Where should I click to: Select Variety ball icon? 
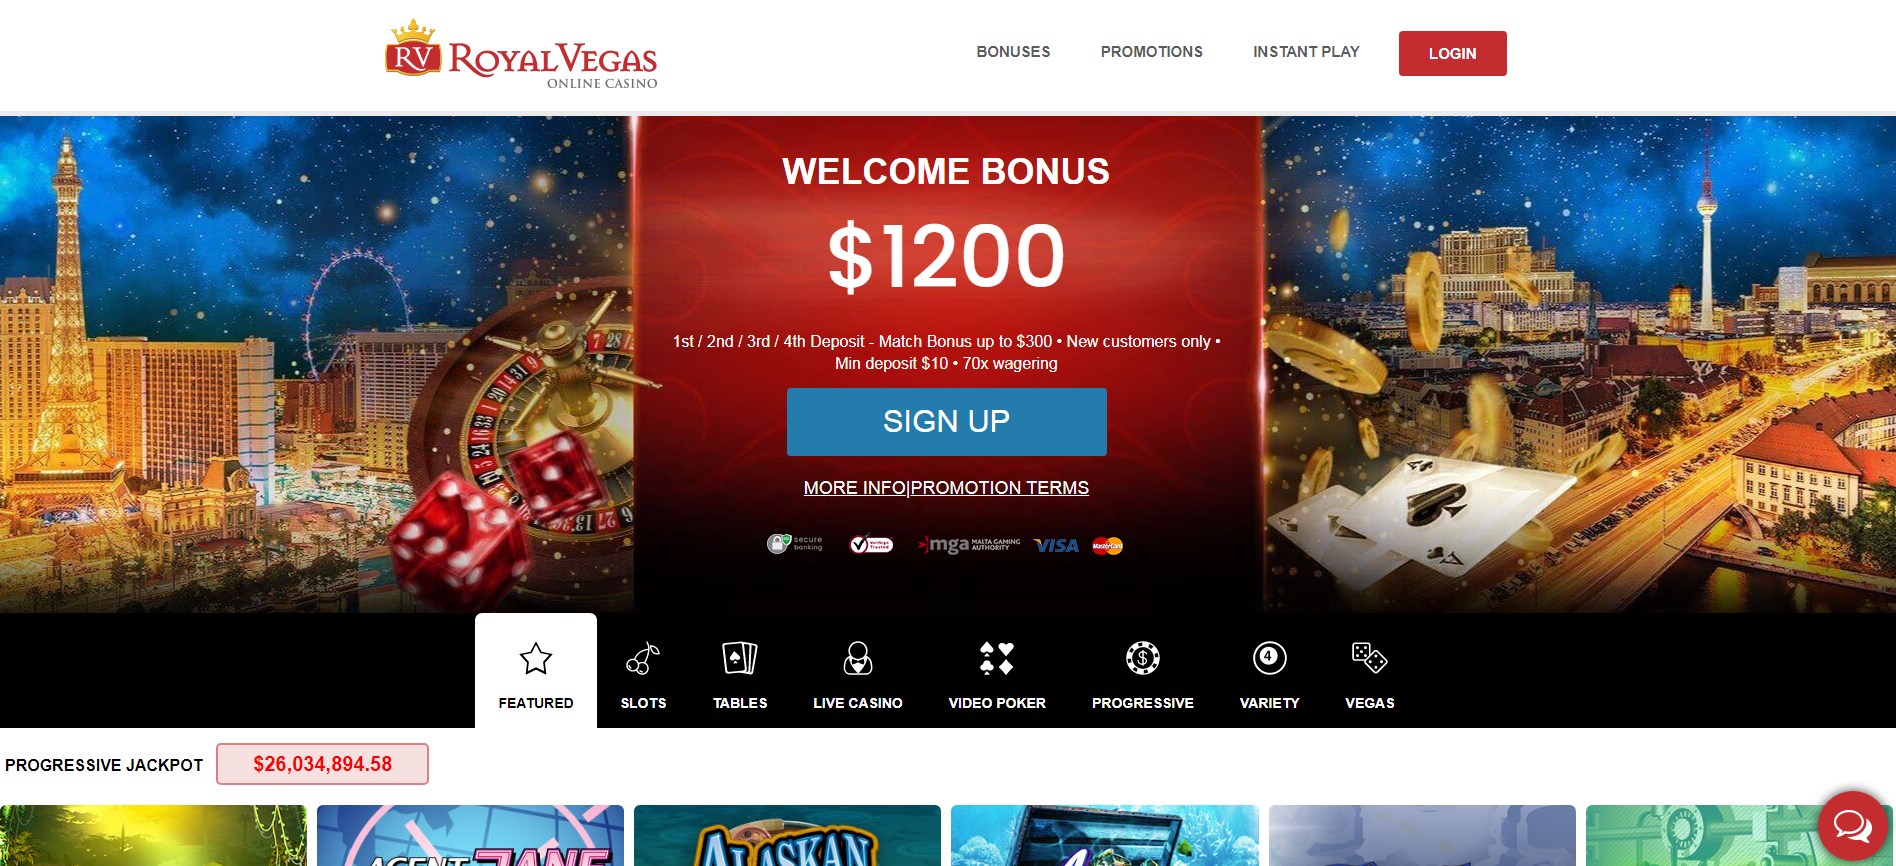(x=1270, y=658)
